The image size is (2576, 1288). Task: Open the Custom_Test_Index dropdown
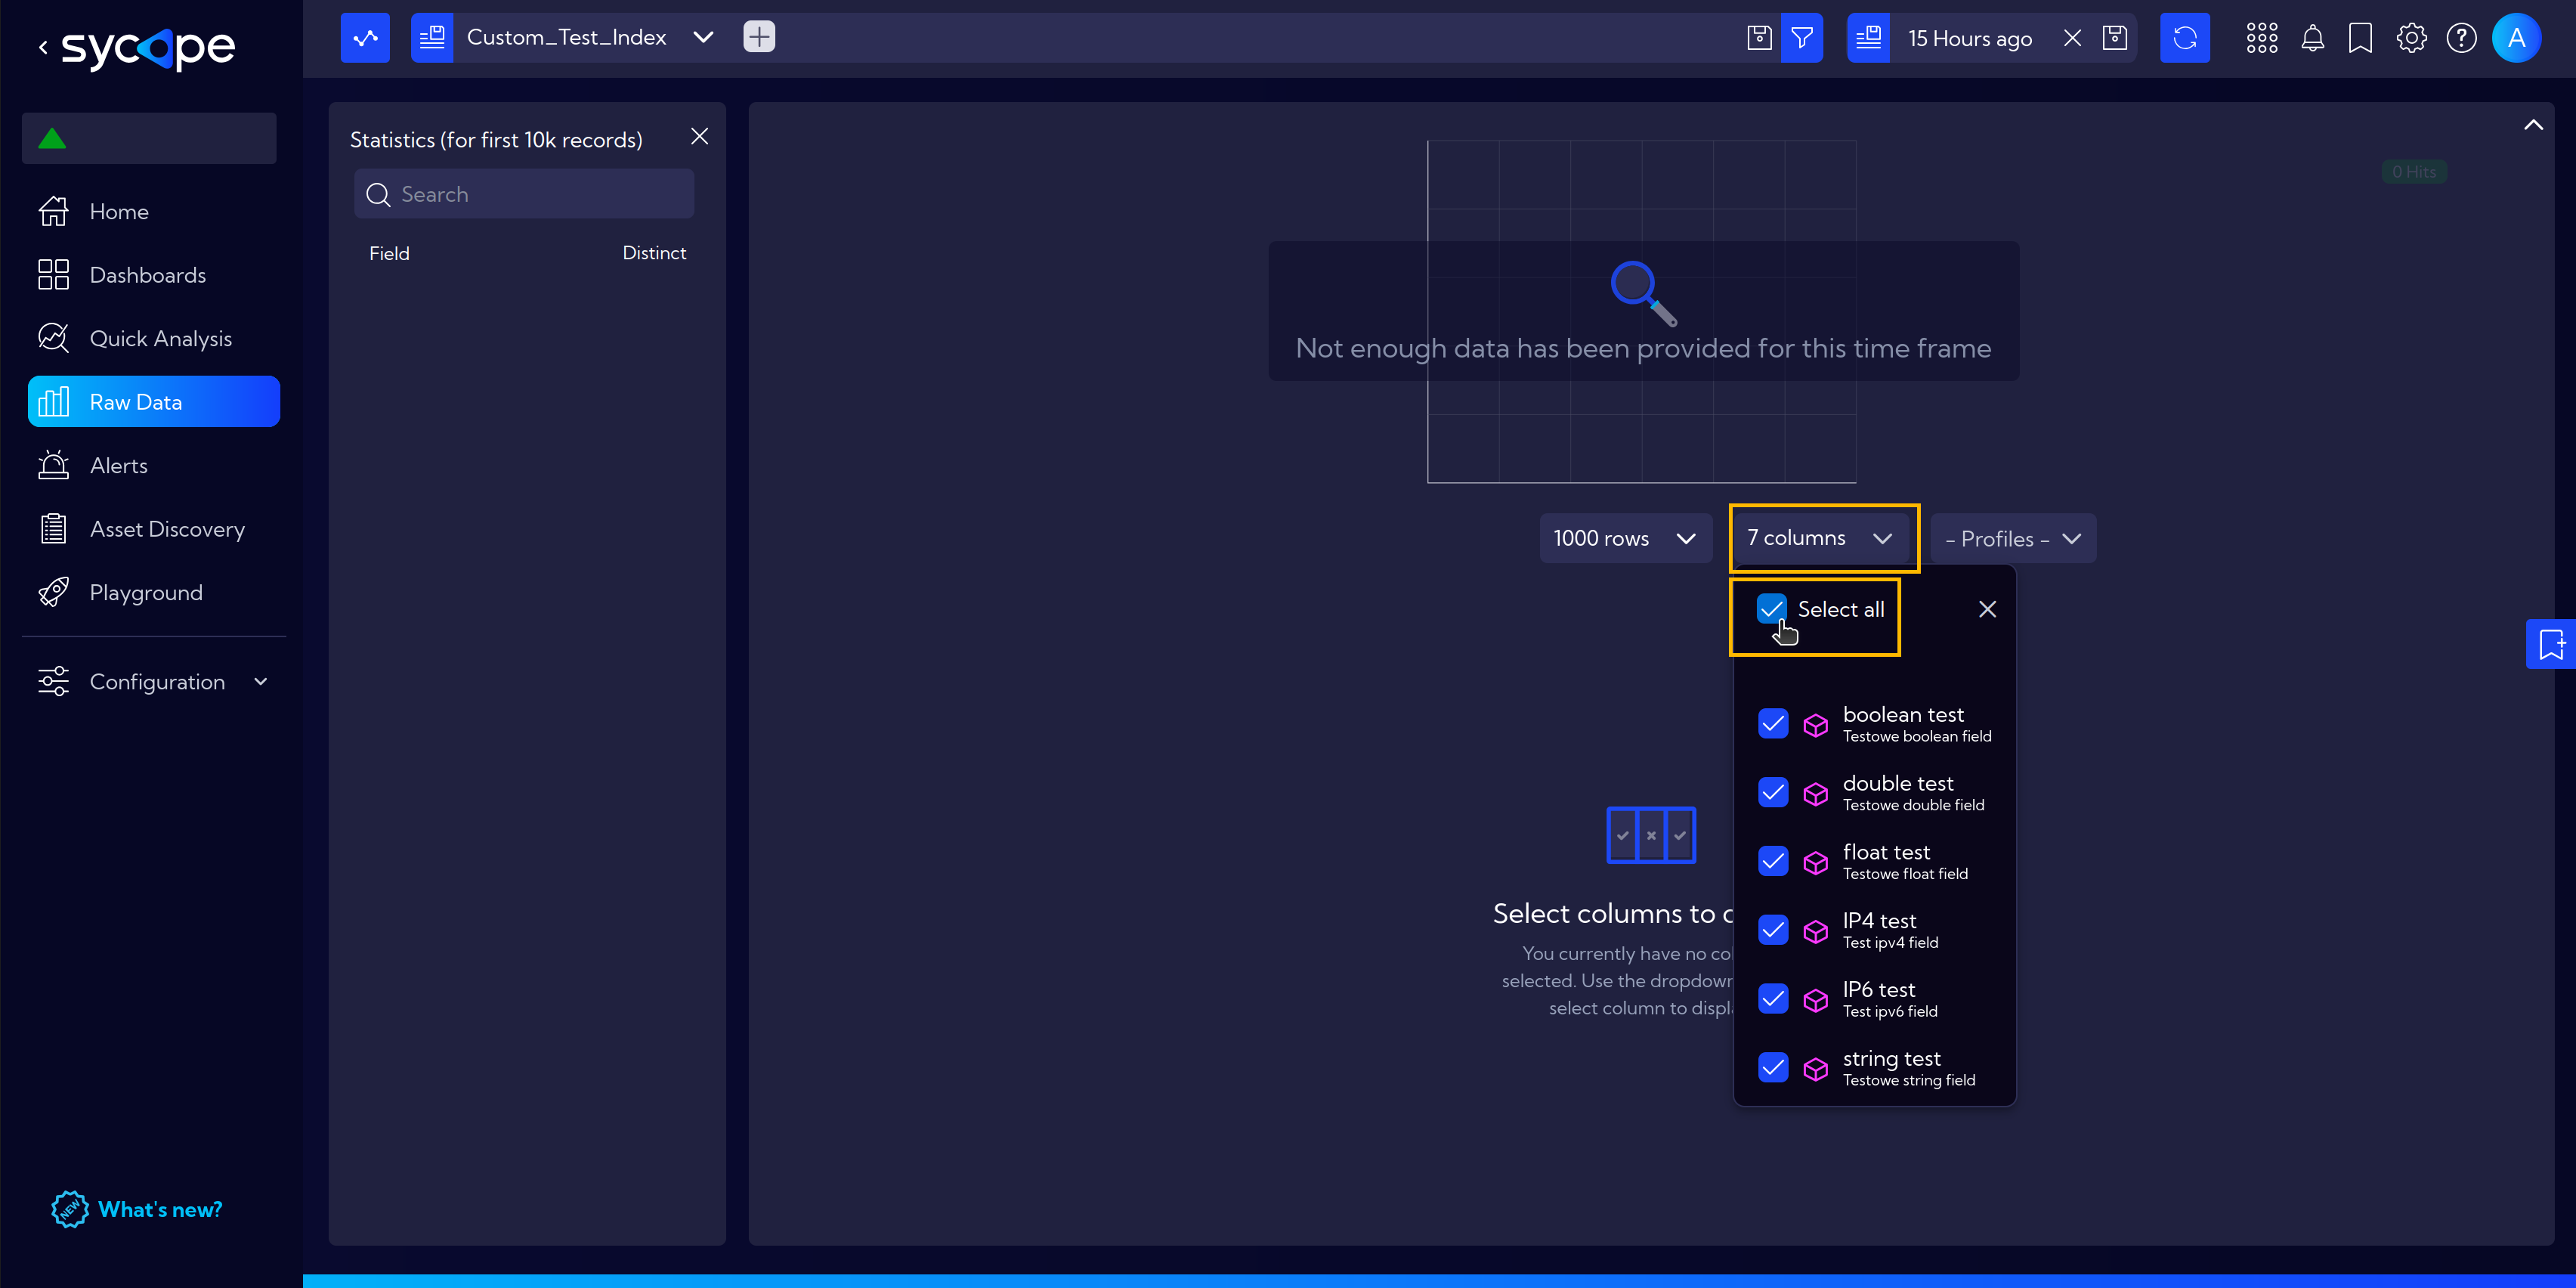click(703, 38)
